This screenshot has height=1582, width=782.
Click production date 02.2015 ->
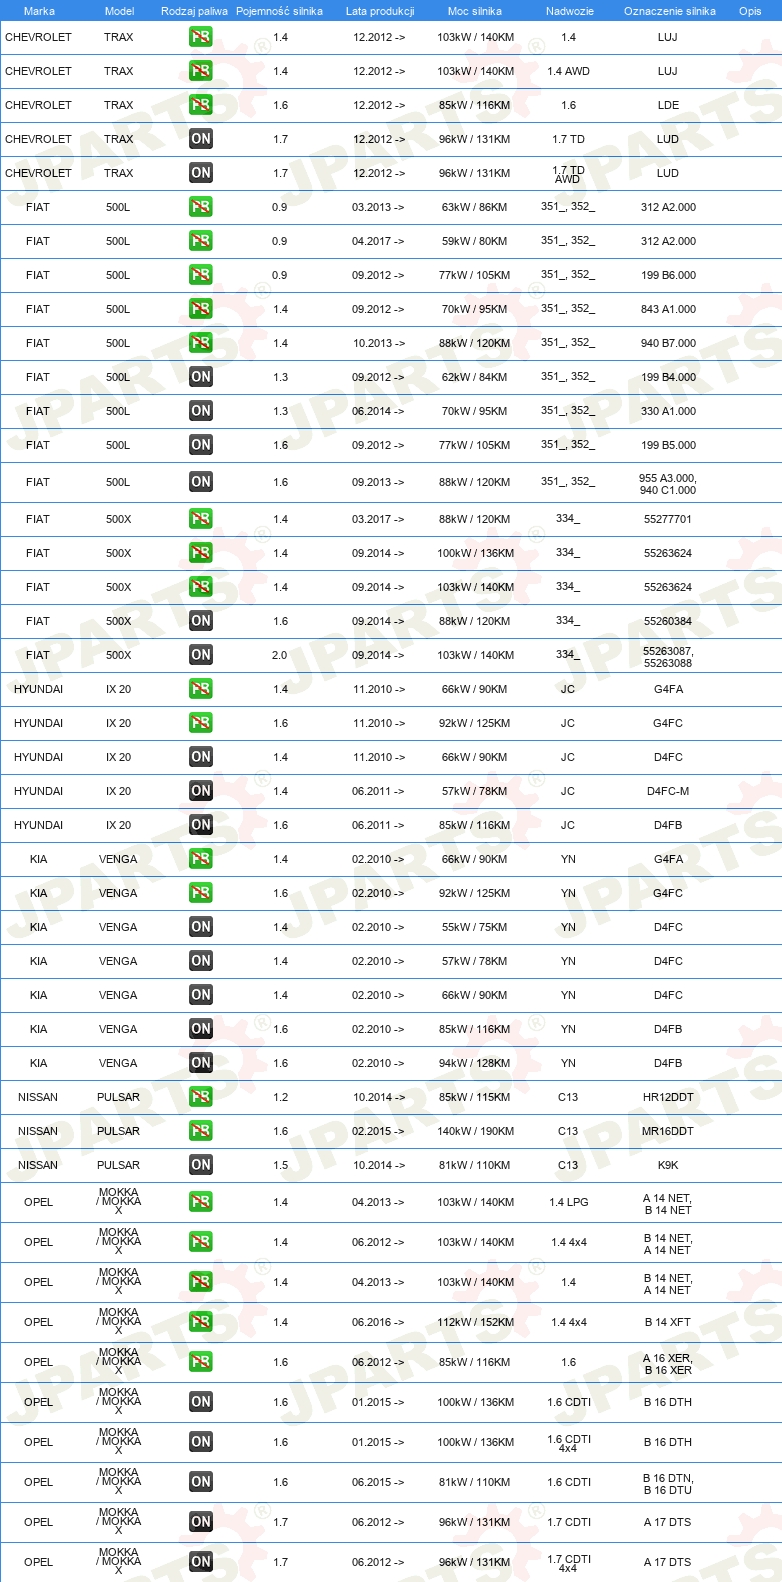[x=378, y=1131]
